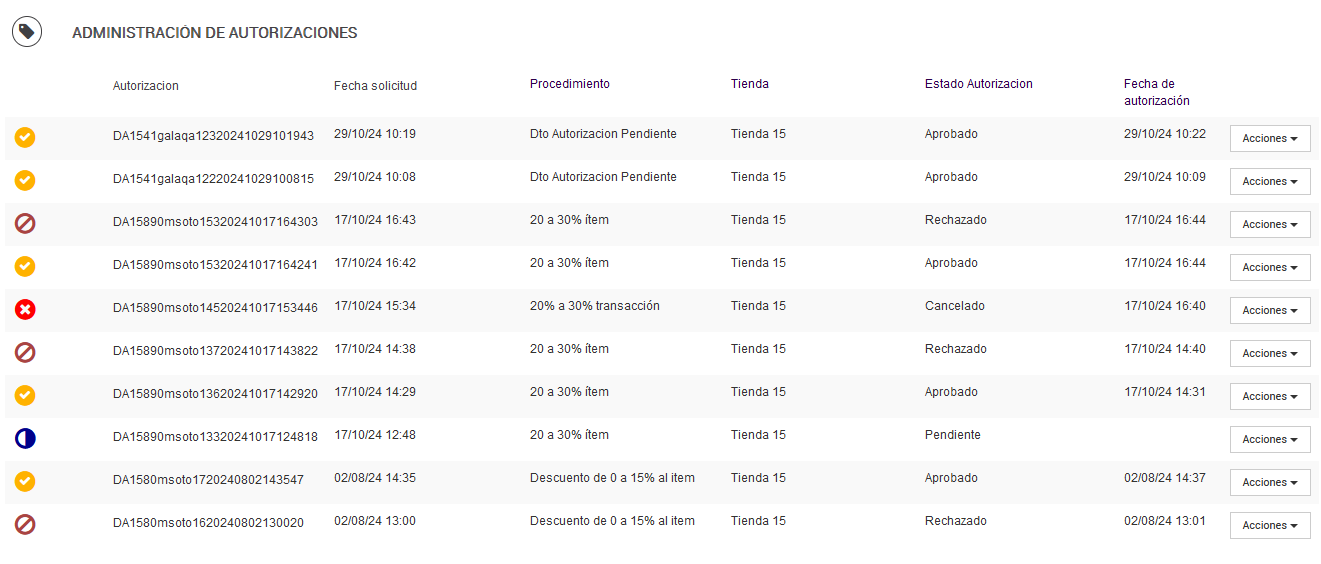The image size is (1321, 564).
Task: Click the red cancelled X status icon
Action: [25, 309]
